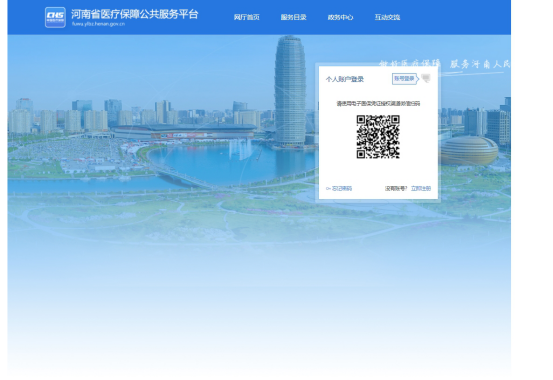The image size is (553, 380).
Task: Click the scan instruction text above QR code
Action: [378, 103]
